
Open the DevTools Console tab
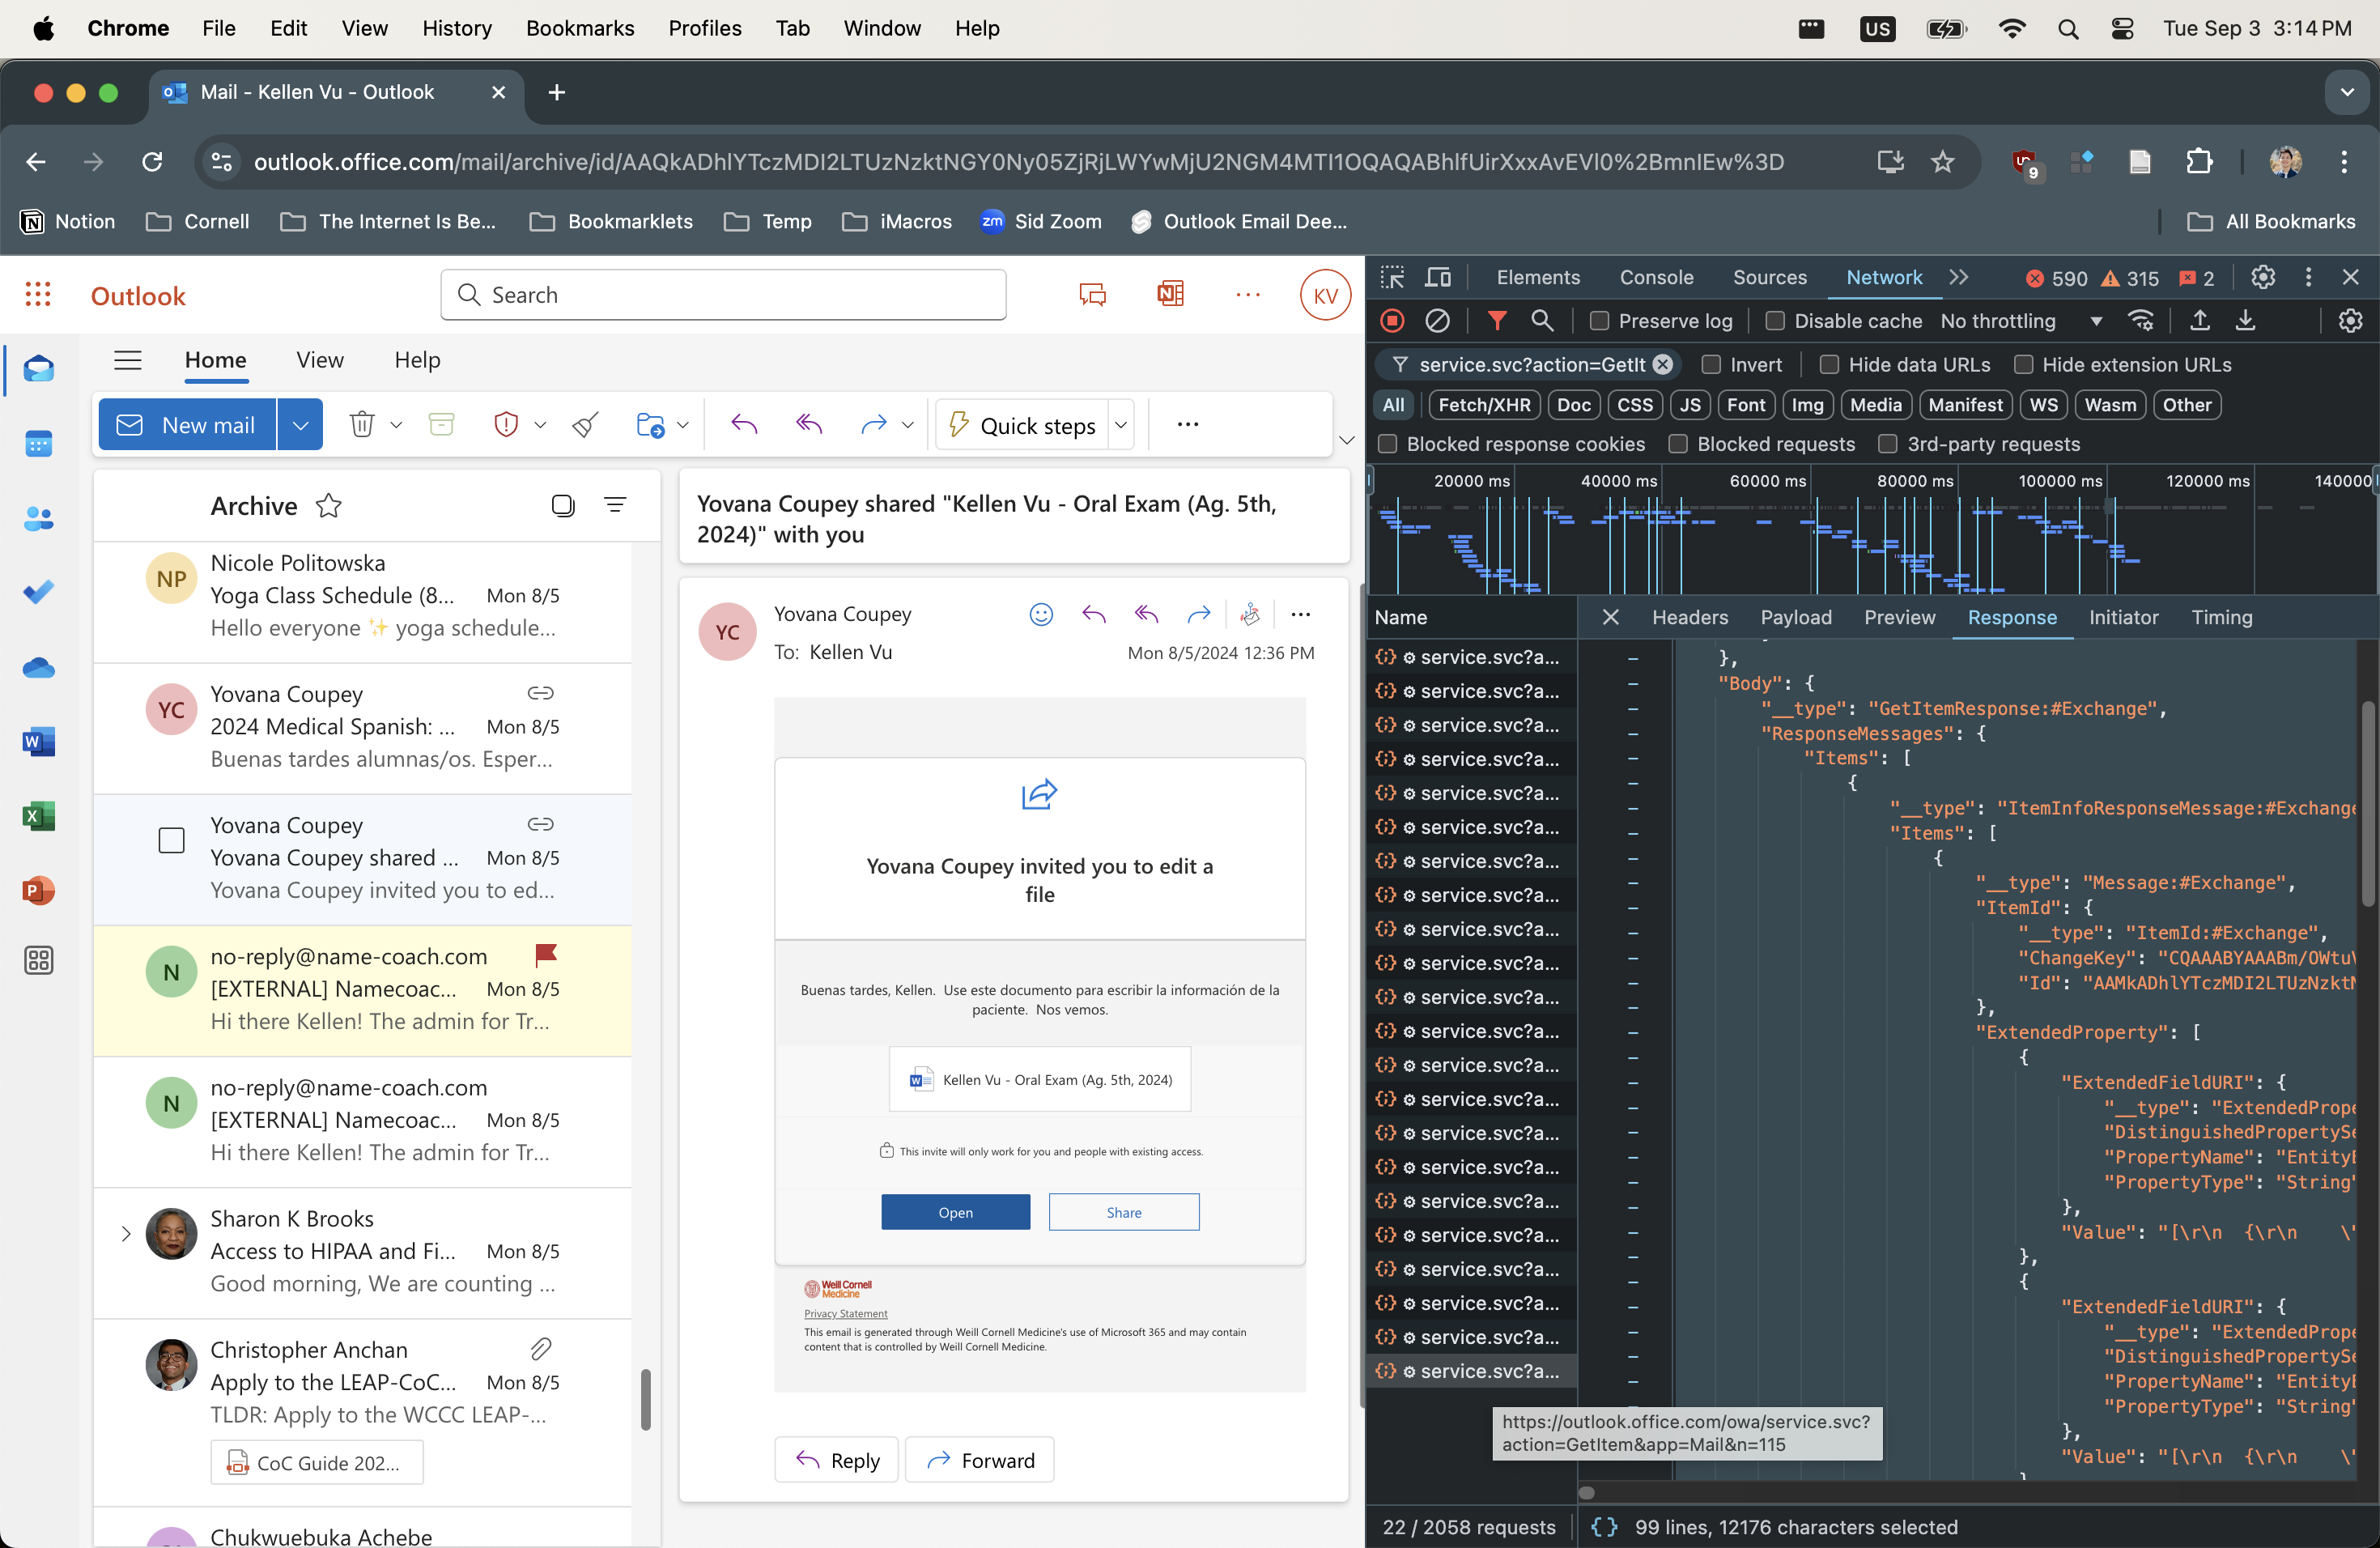[1656, 278]
